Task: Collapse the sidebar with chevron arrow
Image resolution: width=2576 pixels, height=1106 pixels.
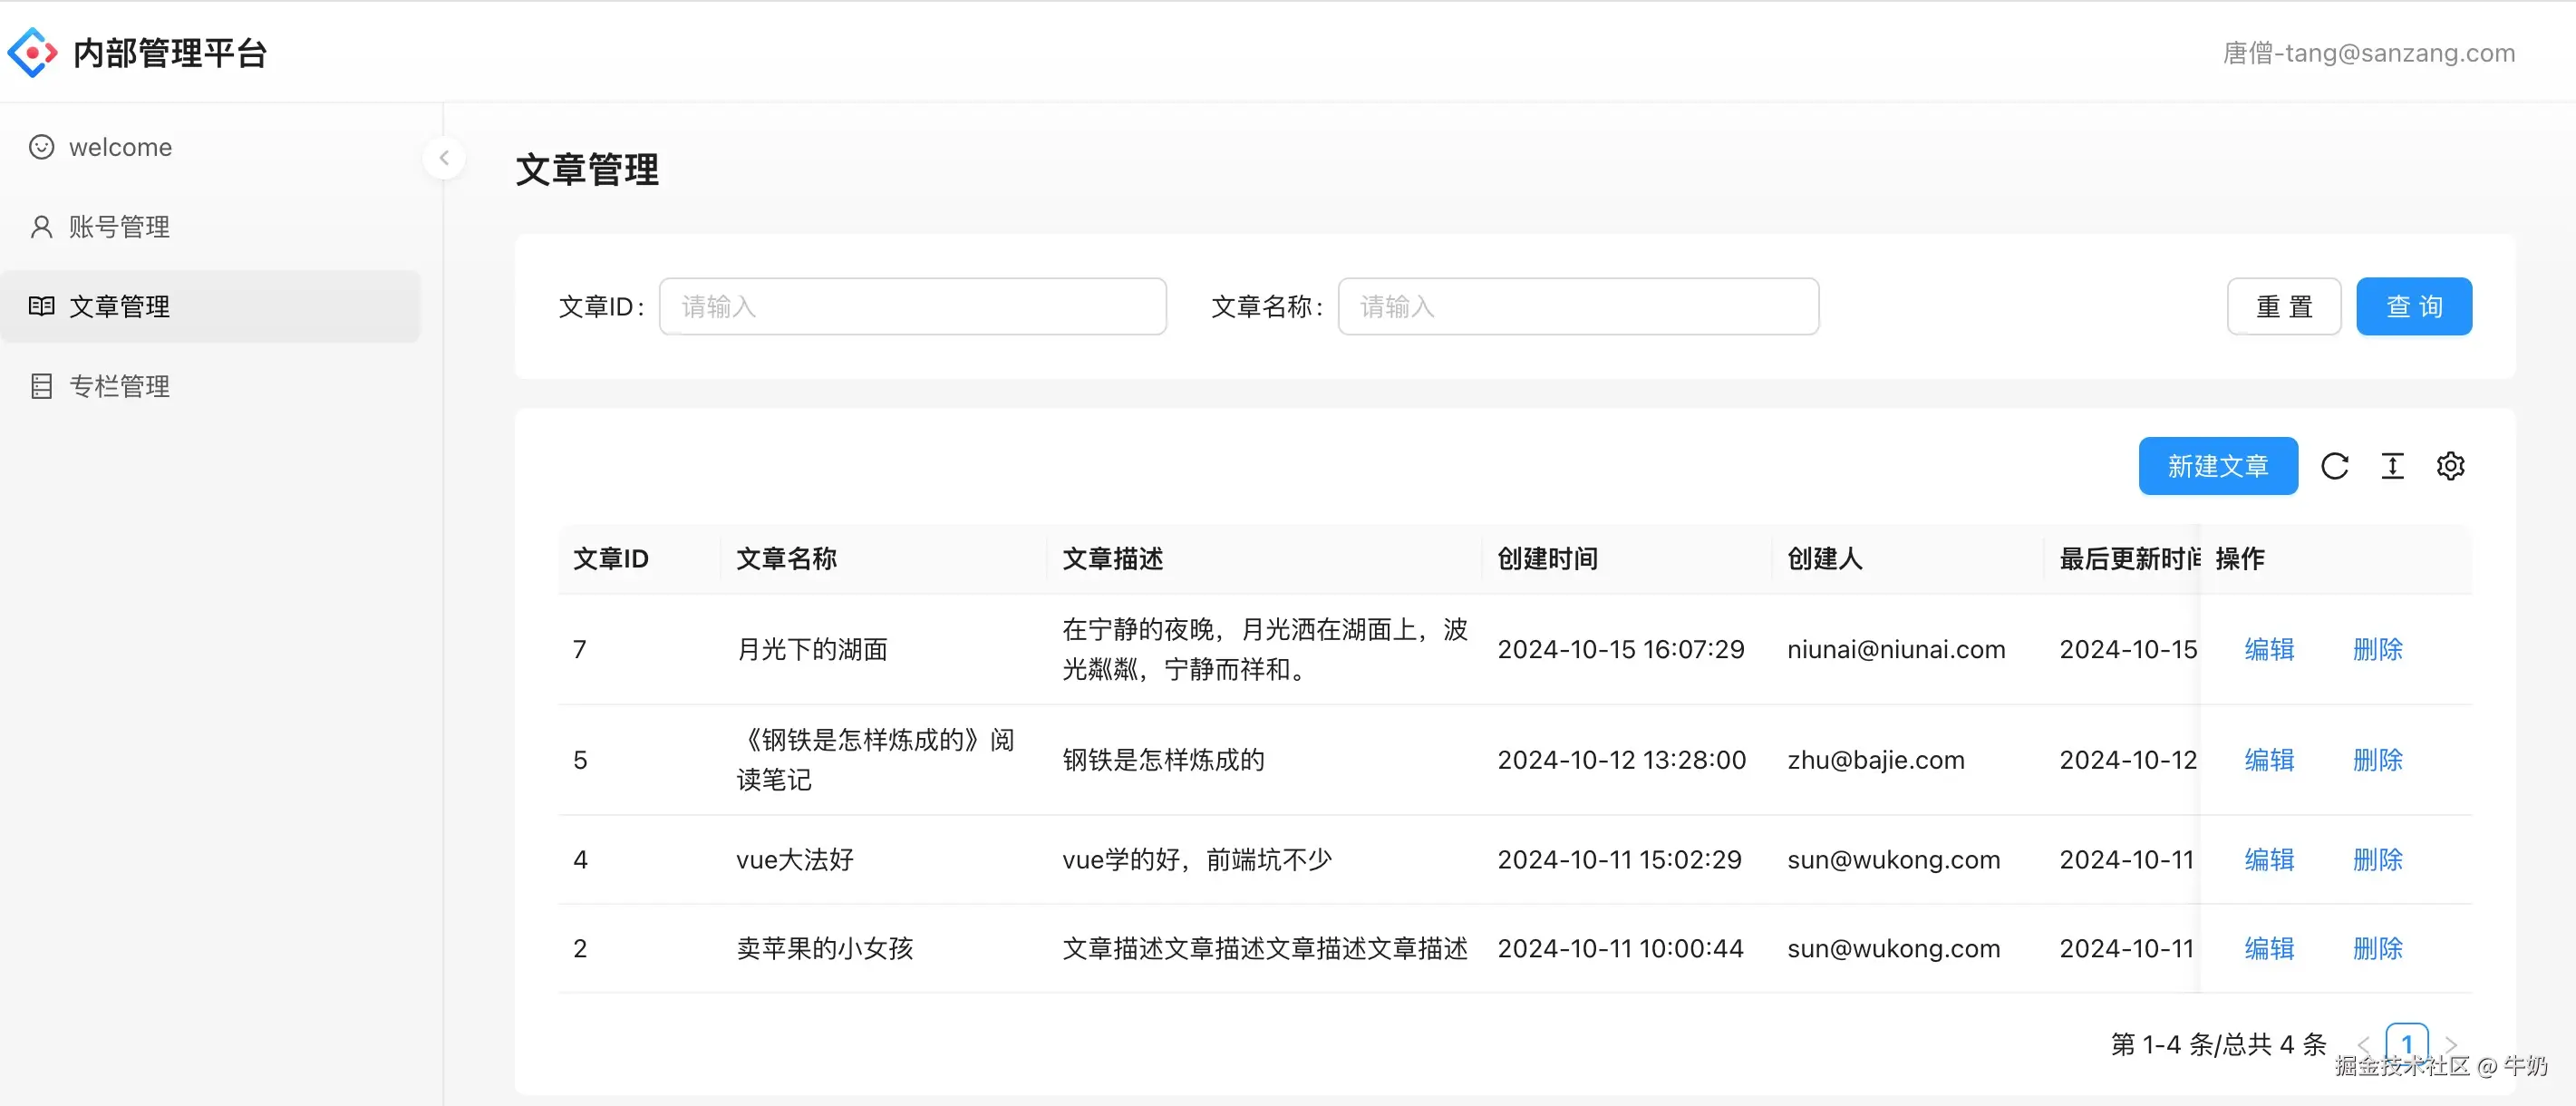Action: [444, 157]
